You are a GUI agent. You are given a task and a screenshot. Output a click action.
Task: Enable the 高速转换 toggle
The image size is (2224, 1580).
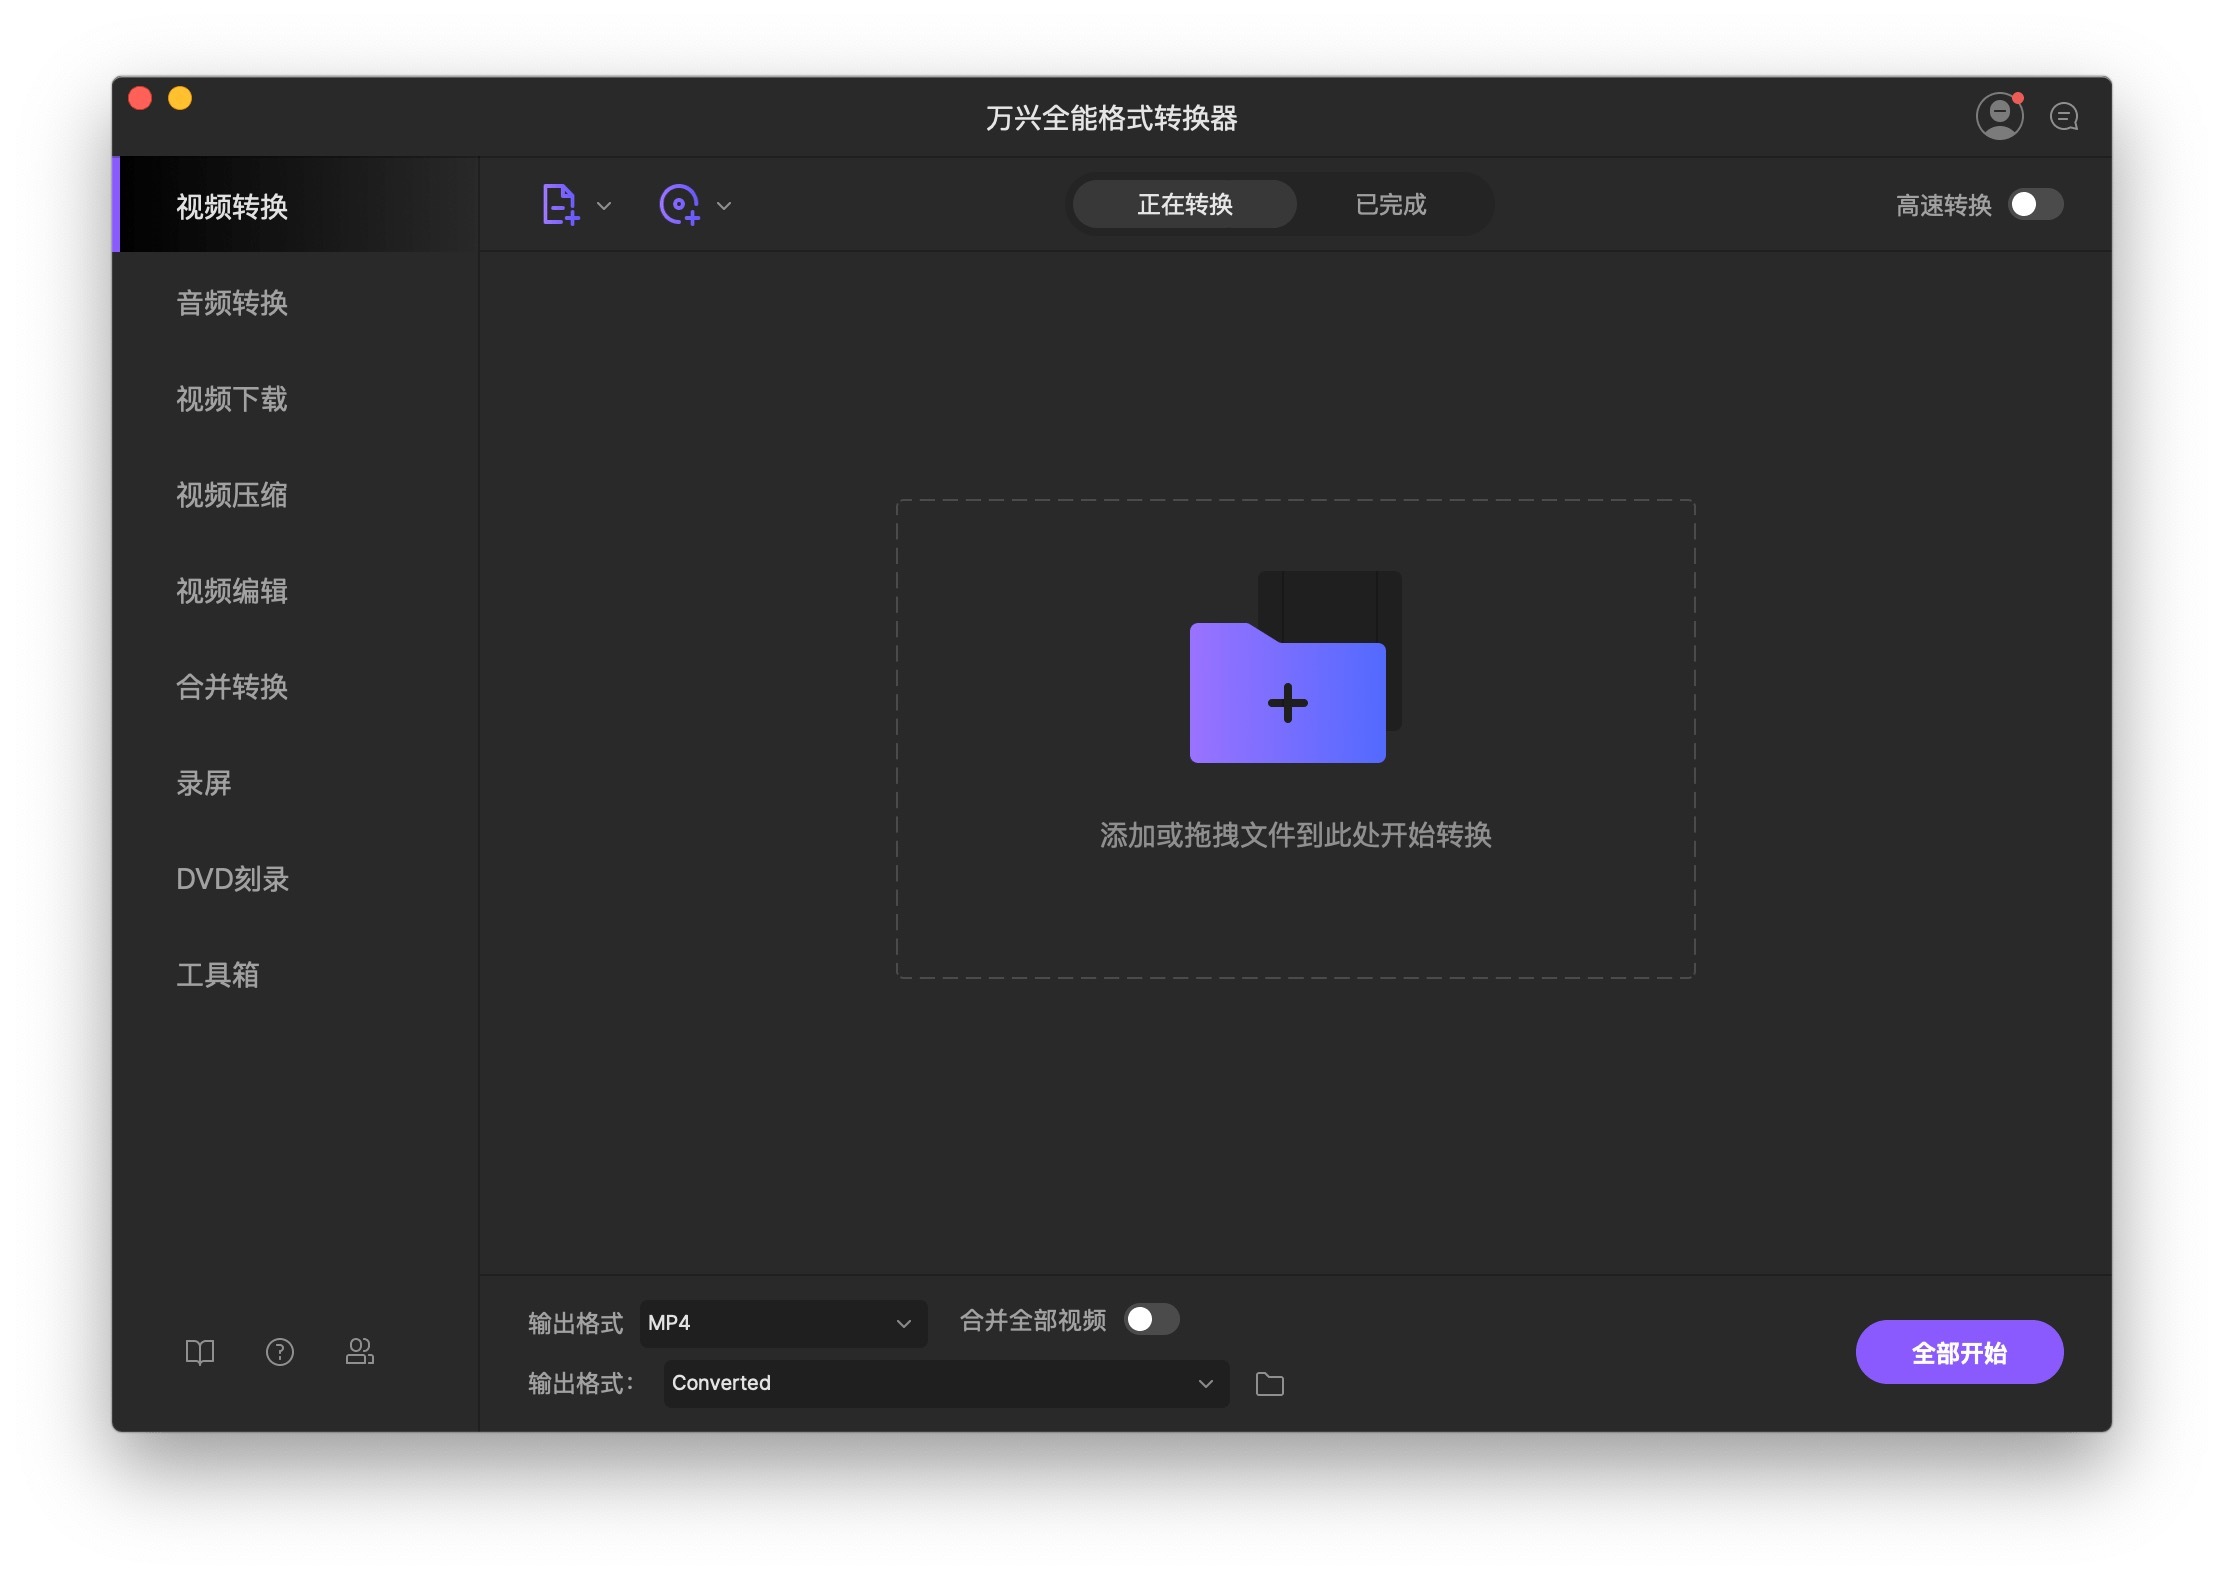pos(2036,205)
